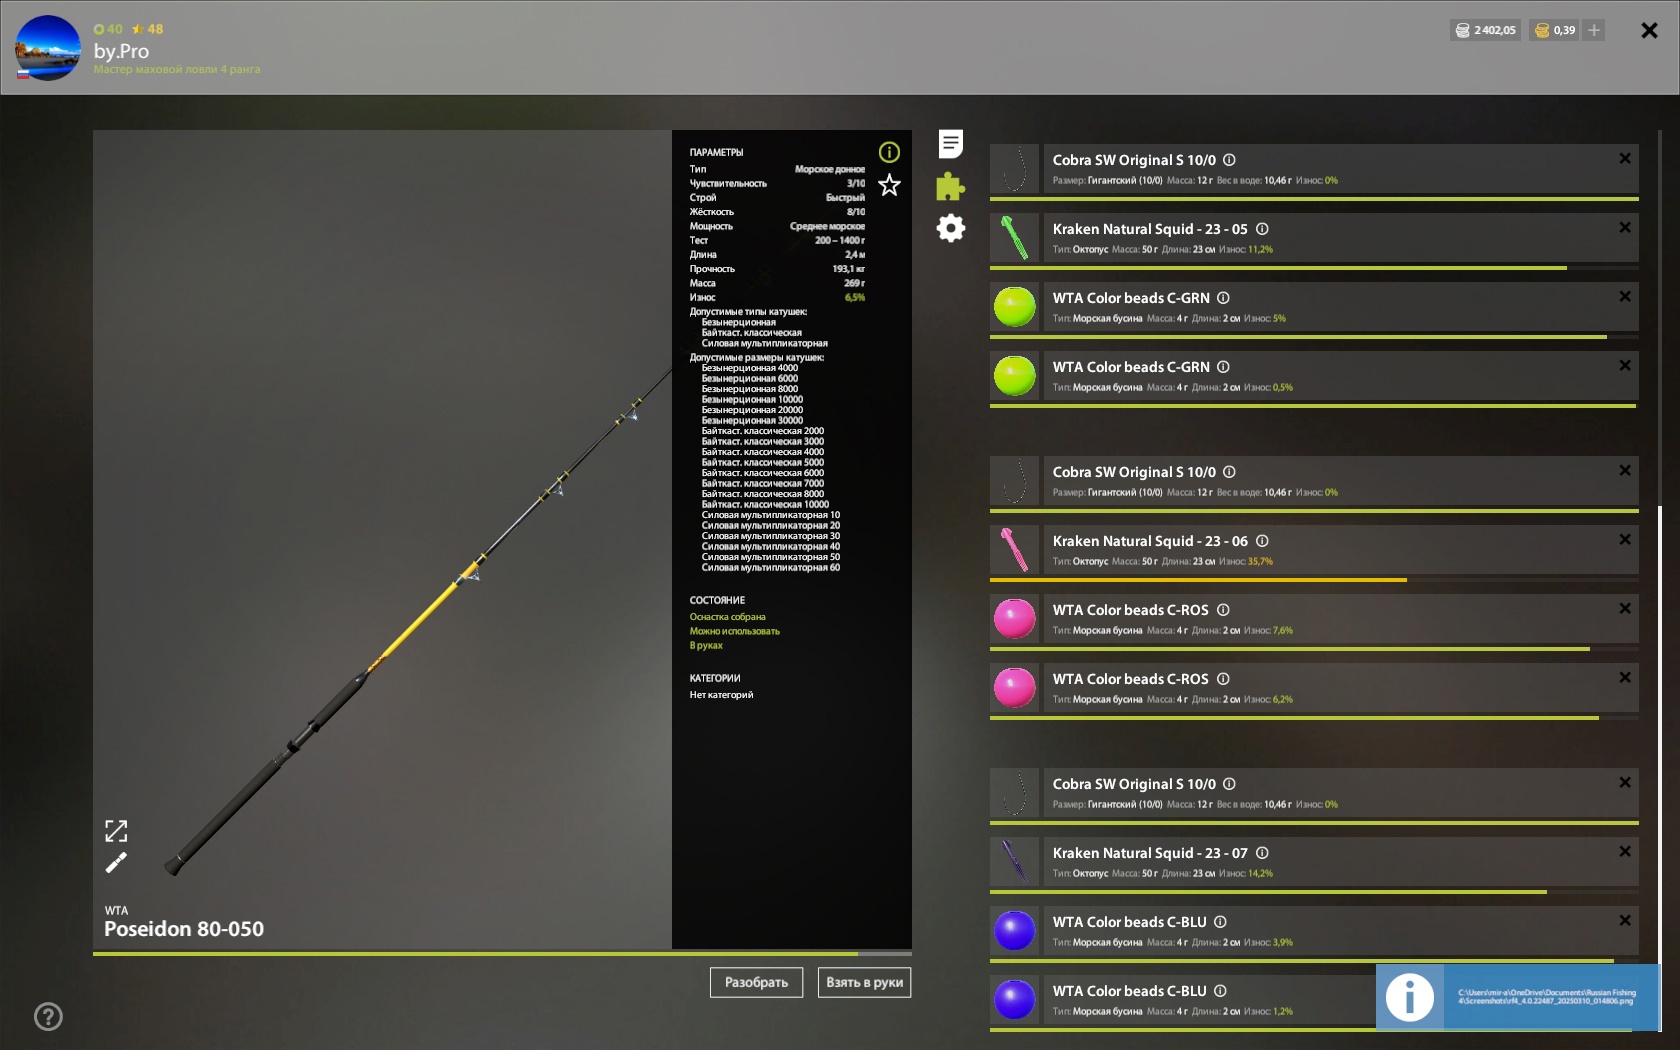Viewport: 1680px width, 1050px height.
Task: Click the Poseidon 80-050 rod name
Action: [184, 929]
